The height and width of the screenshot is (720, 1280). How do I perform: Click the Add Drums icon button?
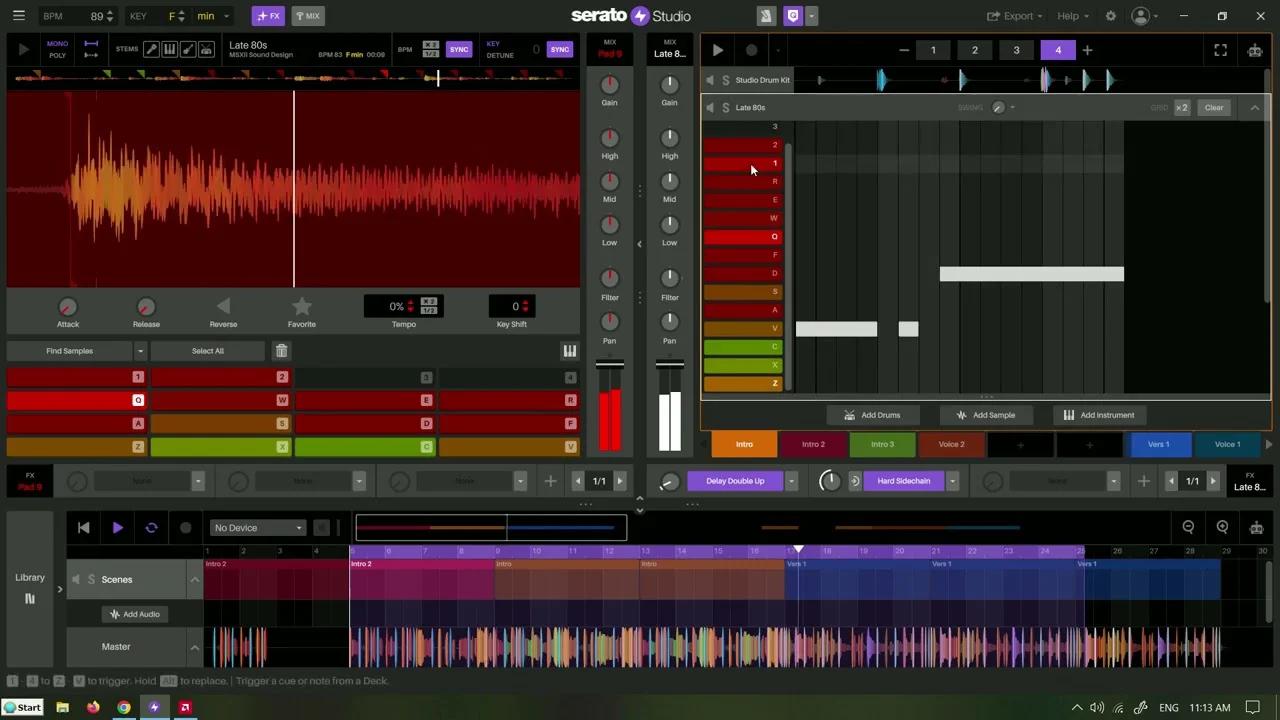coord(849,414)
